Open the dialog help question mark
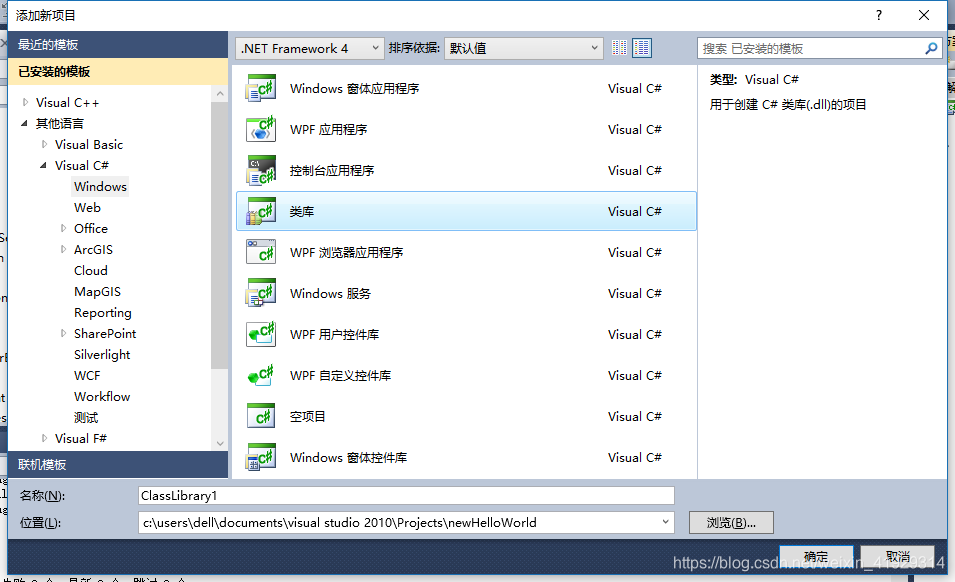Image resolution: width=955 pixels, height=582 pixels. (878, 15)
